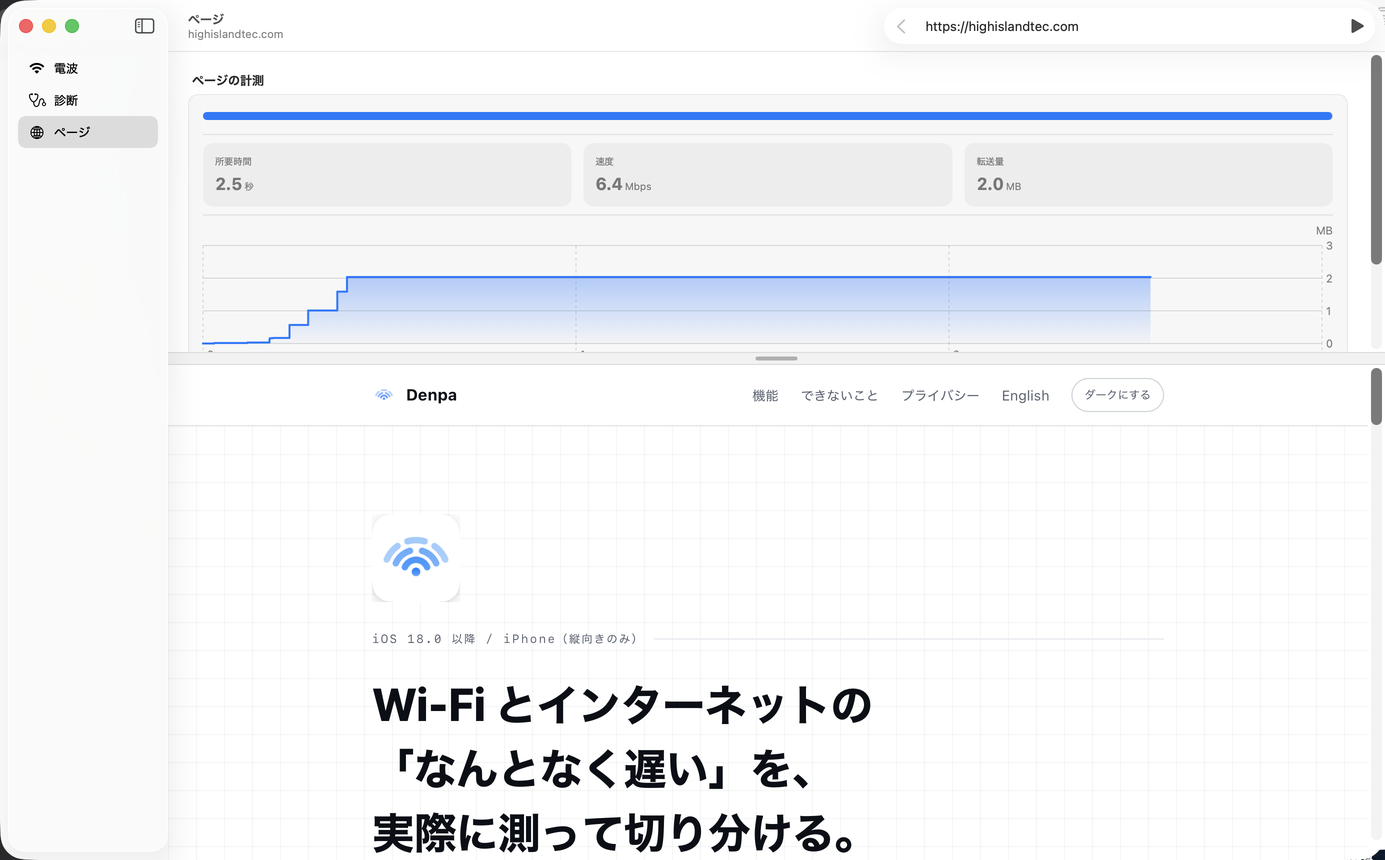Click the headline line "Wi-Fi とインターネットの"
This screenshot has width=1385, height=860.
(x=622, y=706)
